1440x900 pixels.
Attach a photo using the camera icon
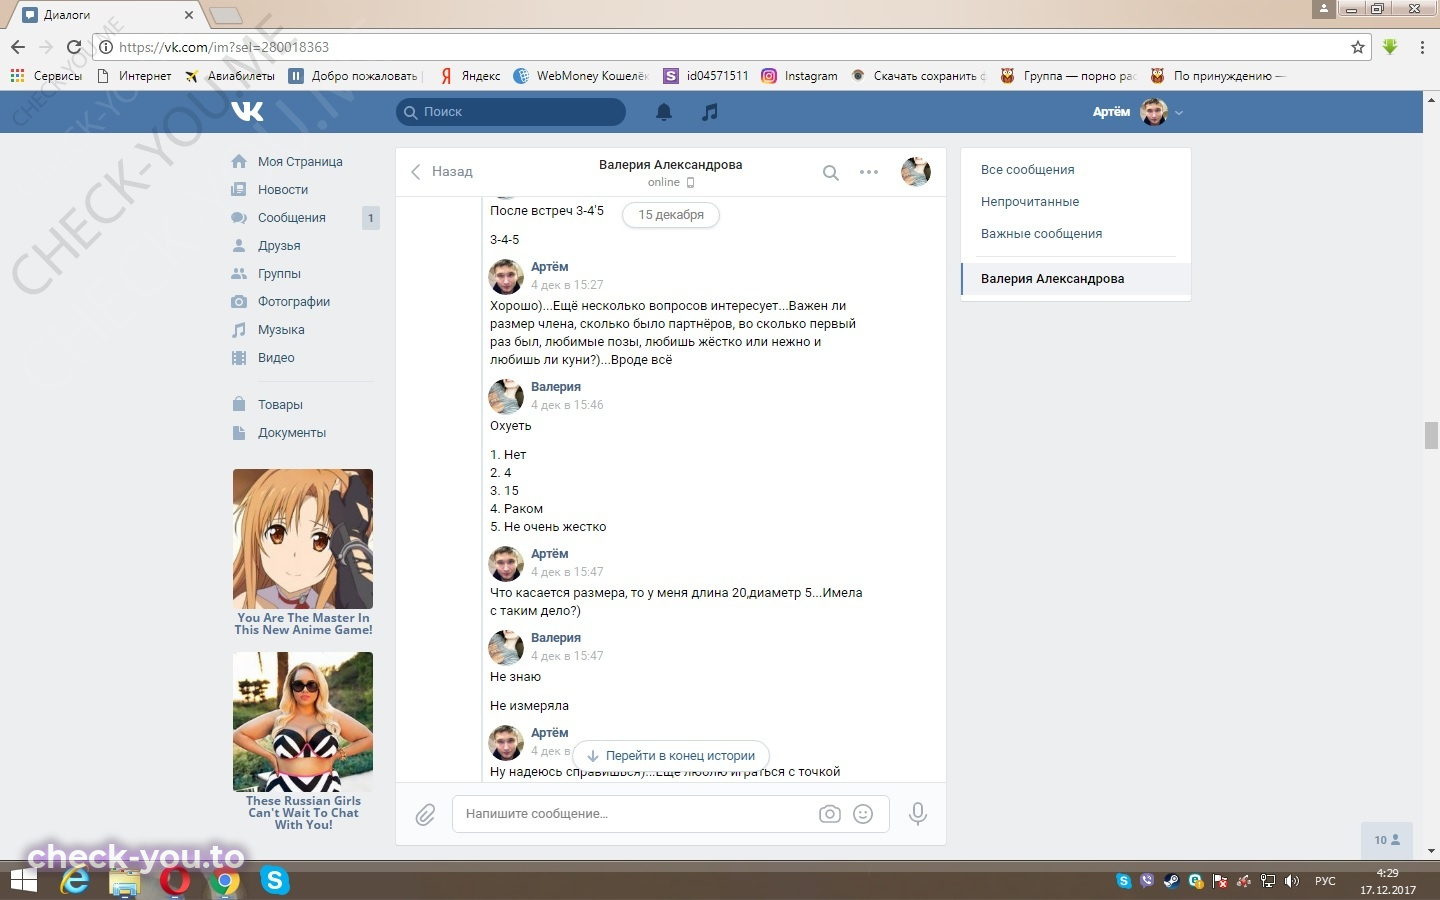830,814
